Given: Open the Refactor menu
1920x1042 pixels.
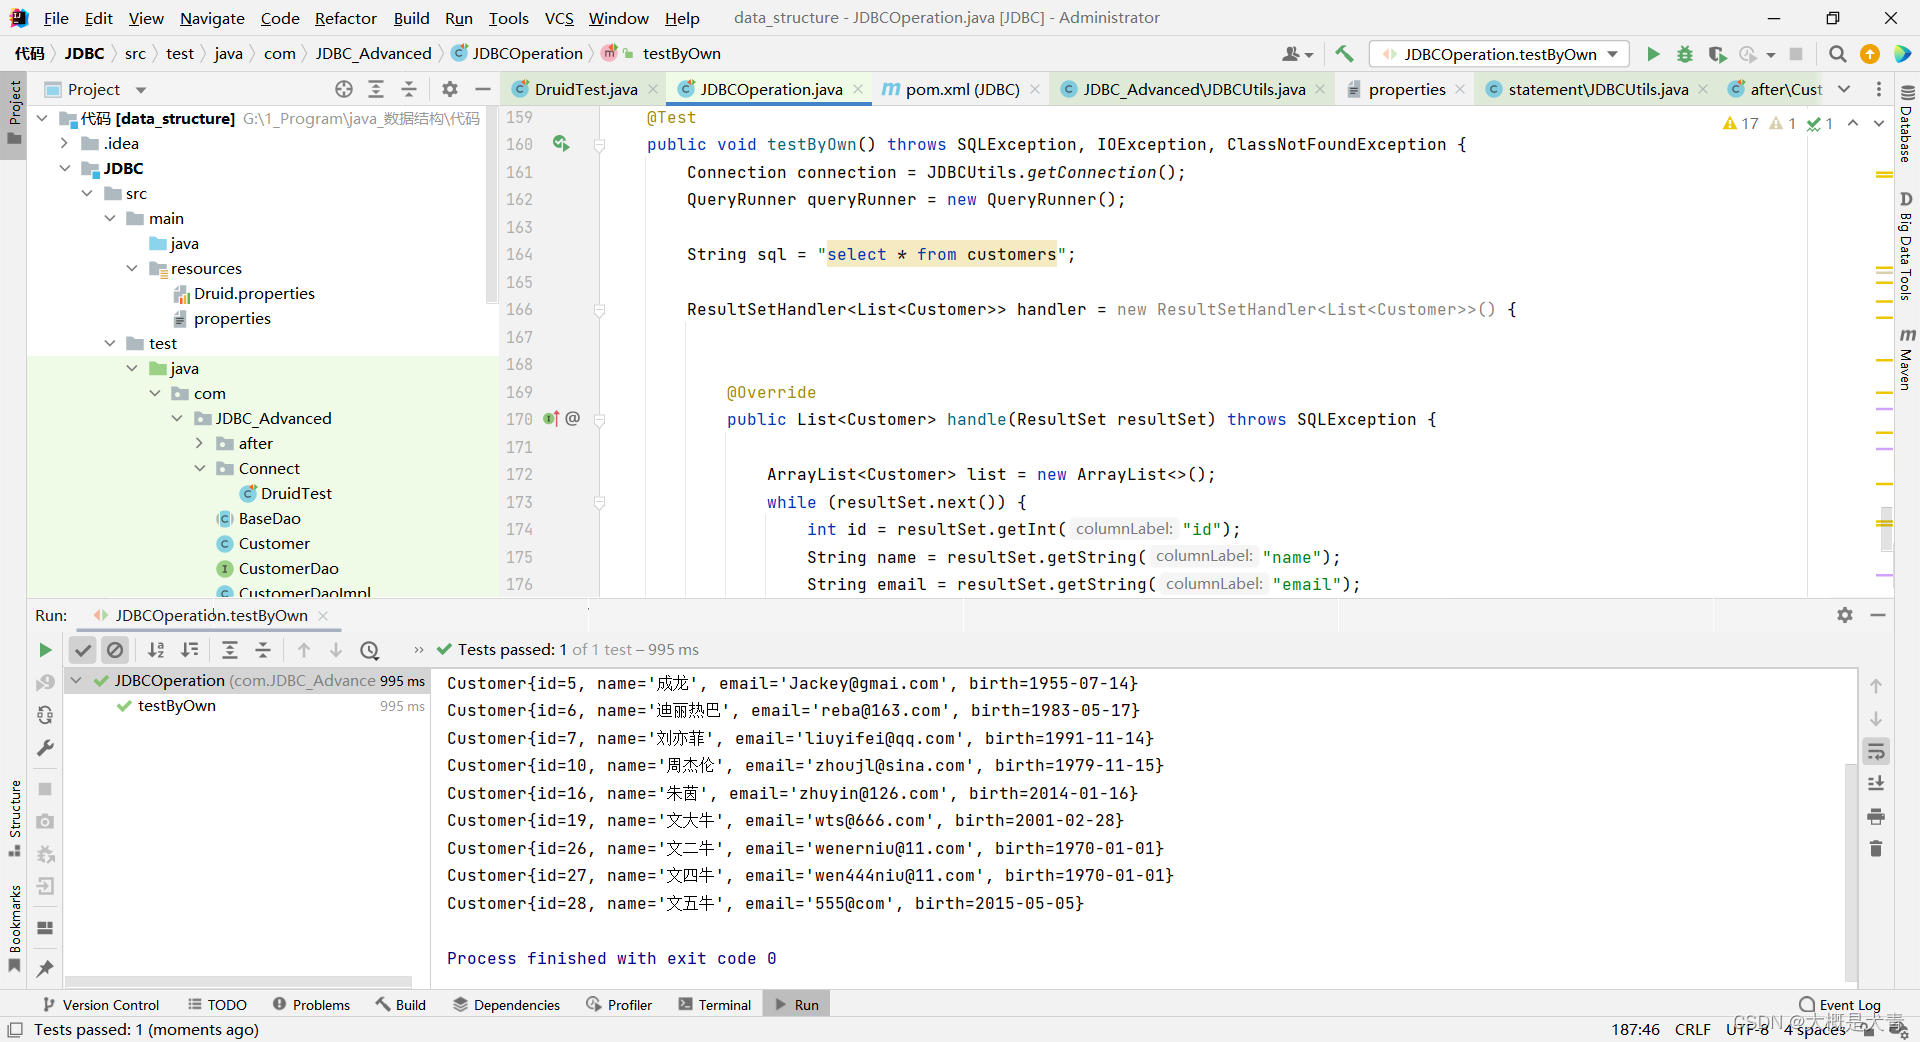Looking at the screenshot, I should (345, 18).
